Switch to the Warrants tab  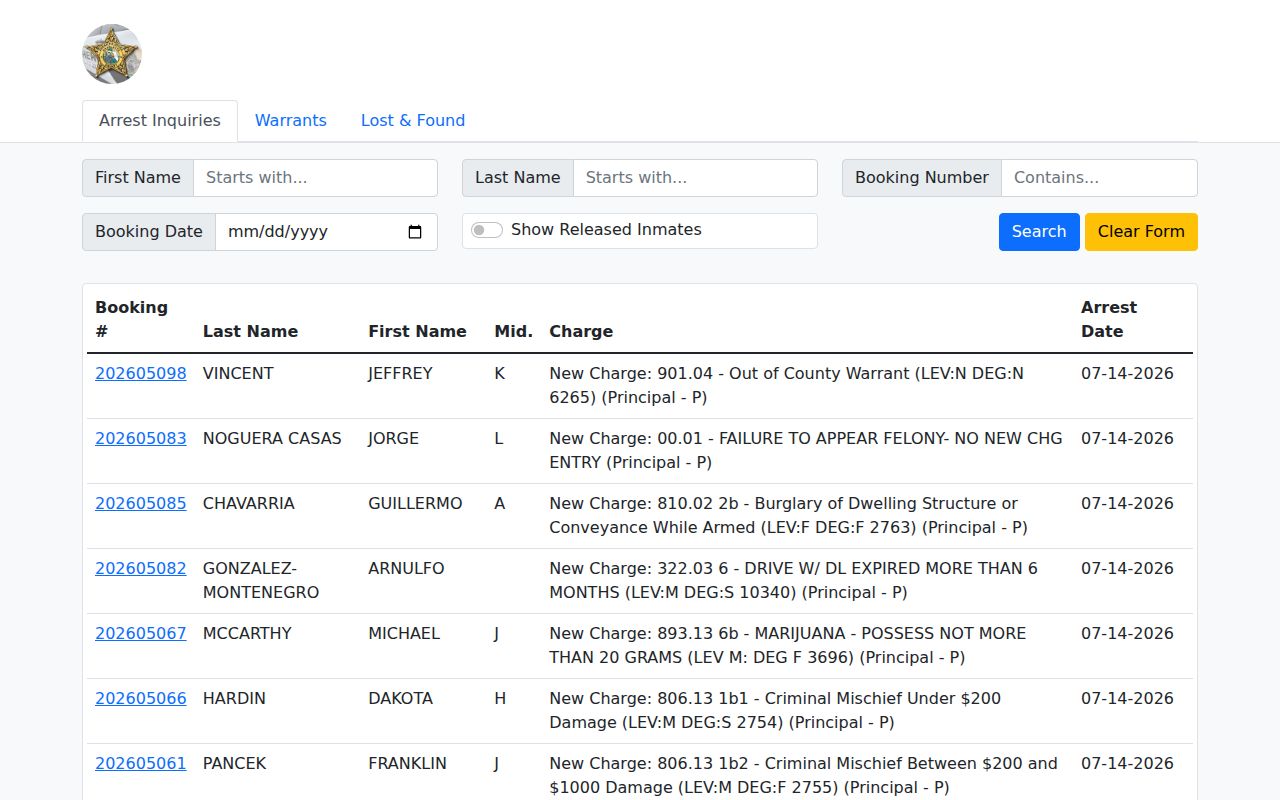291,121
